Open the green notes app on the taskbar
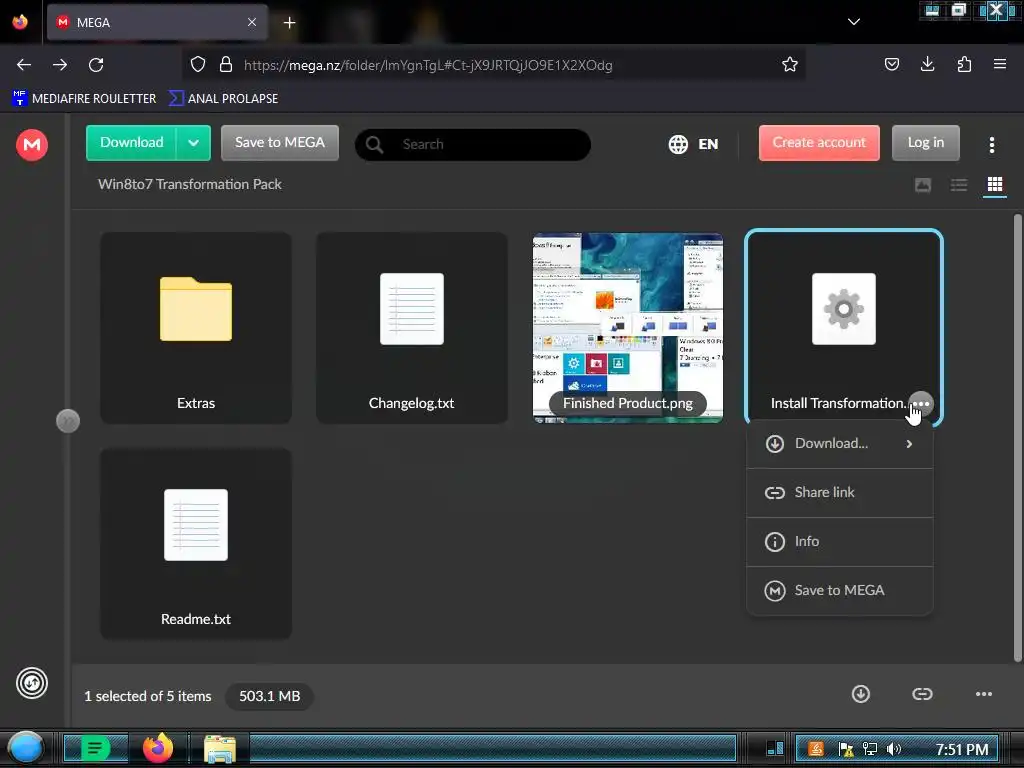The width and height of the screenshot is (1024, 768). (x=95, y=748)
